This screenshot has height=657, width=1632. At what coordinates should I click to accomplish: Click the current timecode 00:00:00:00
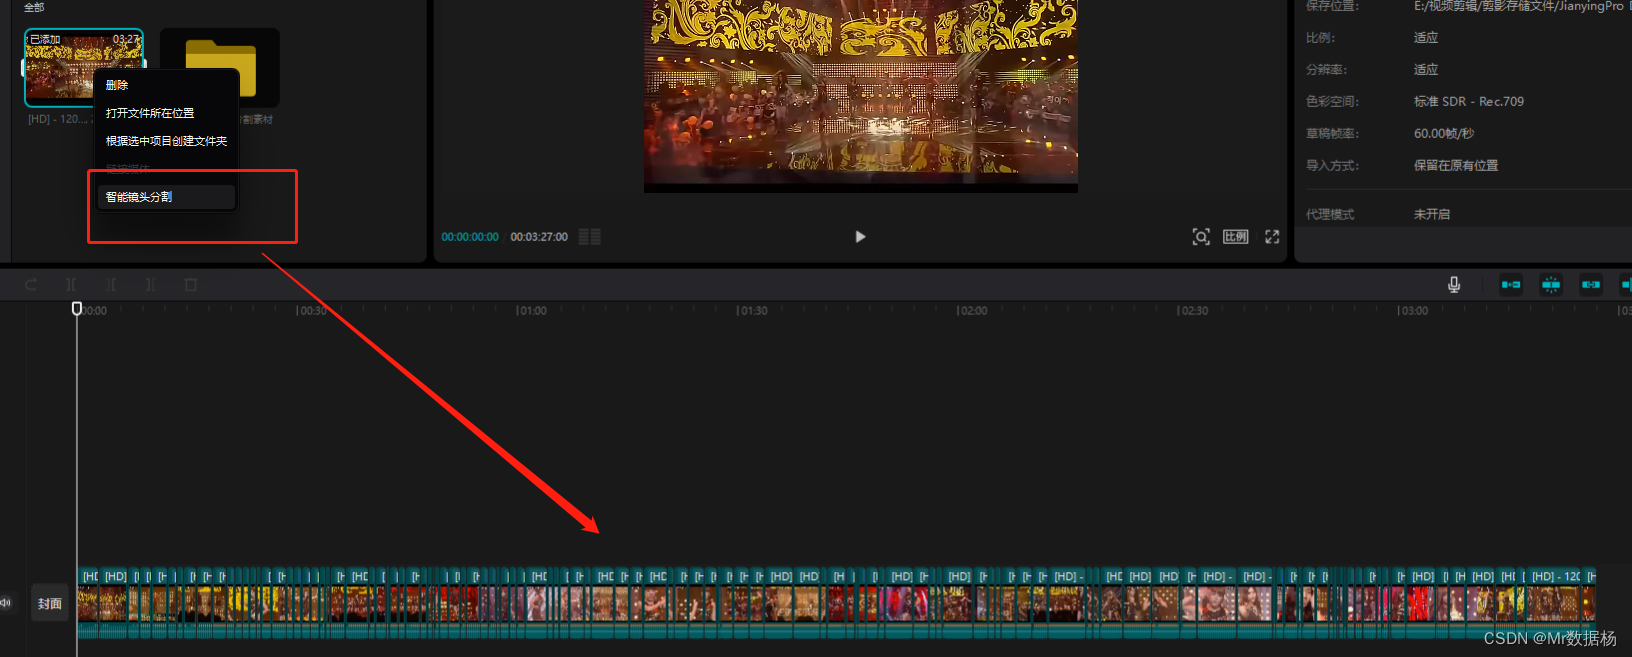coord(470,237)
